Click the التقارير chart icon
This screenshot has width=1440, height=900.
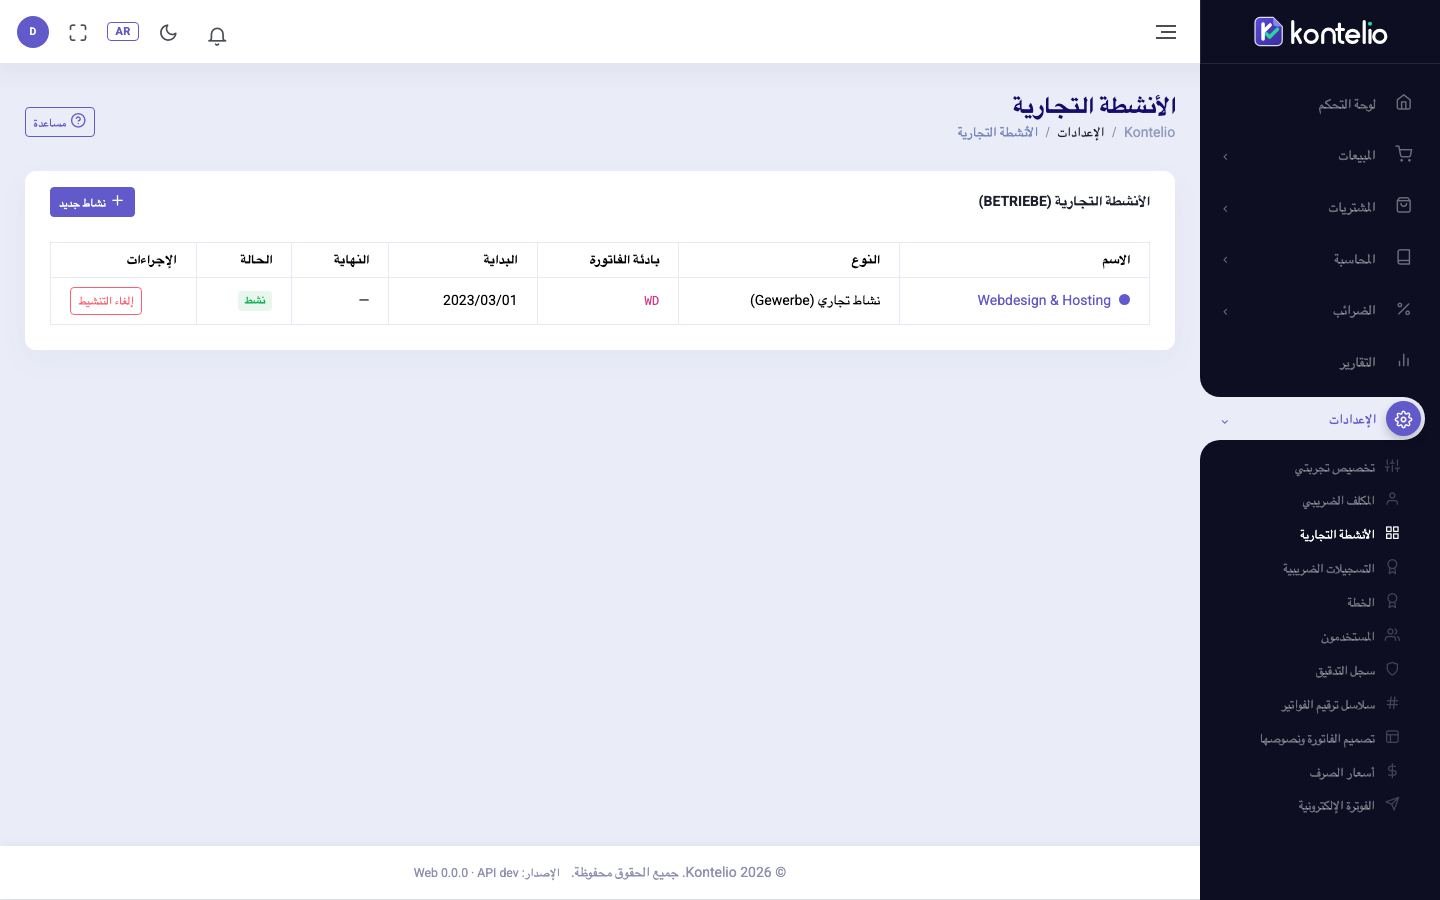point(1404,361)
